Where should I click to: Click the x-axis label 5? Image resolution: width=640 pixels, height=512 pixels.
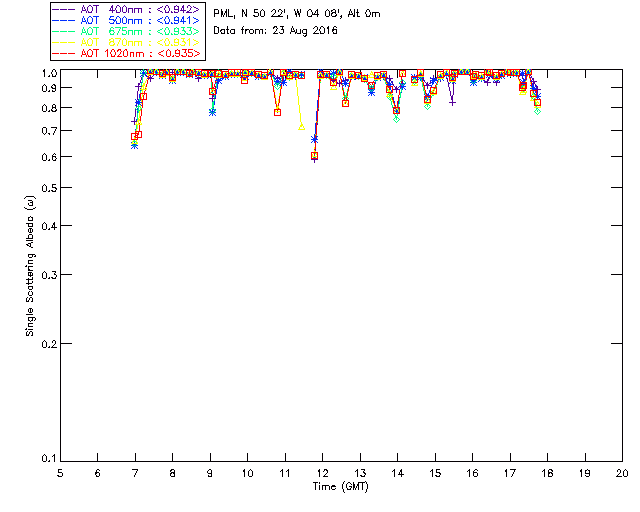click(60, 473)
